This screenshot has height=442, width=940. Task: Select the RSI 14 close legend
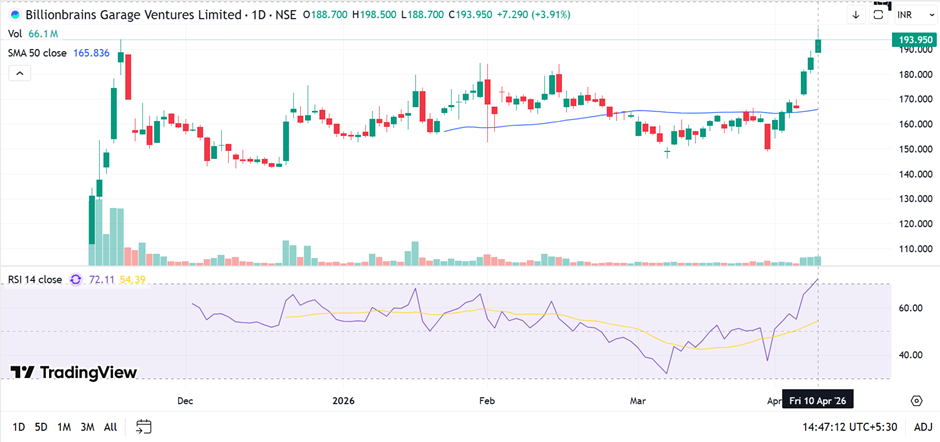coord(35,279)
